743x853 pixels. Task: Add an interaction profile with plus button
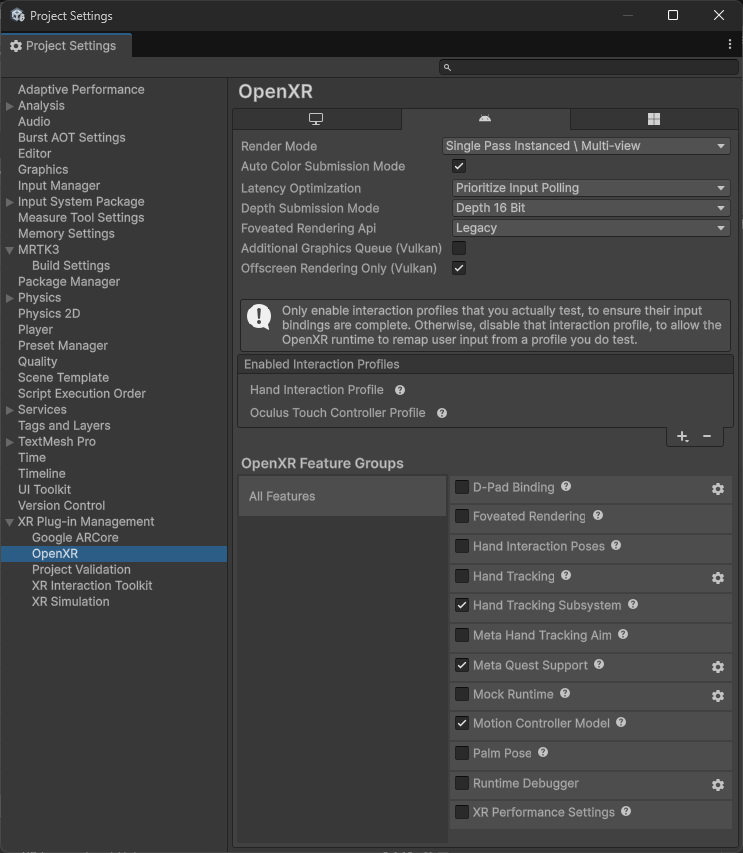click(682, 436)
